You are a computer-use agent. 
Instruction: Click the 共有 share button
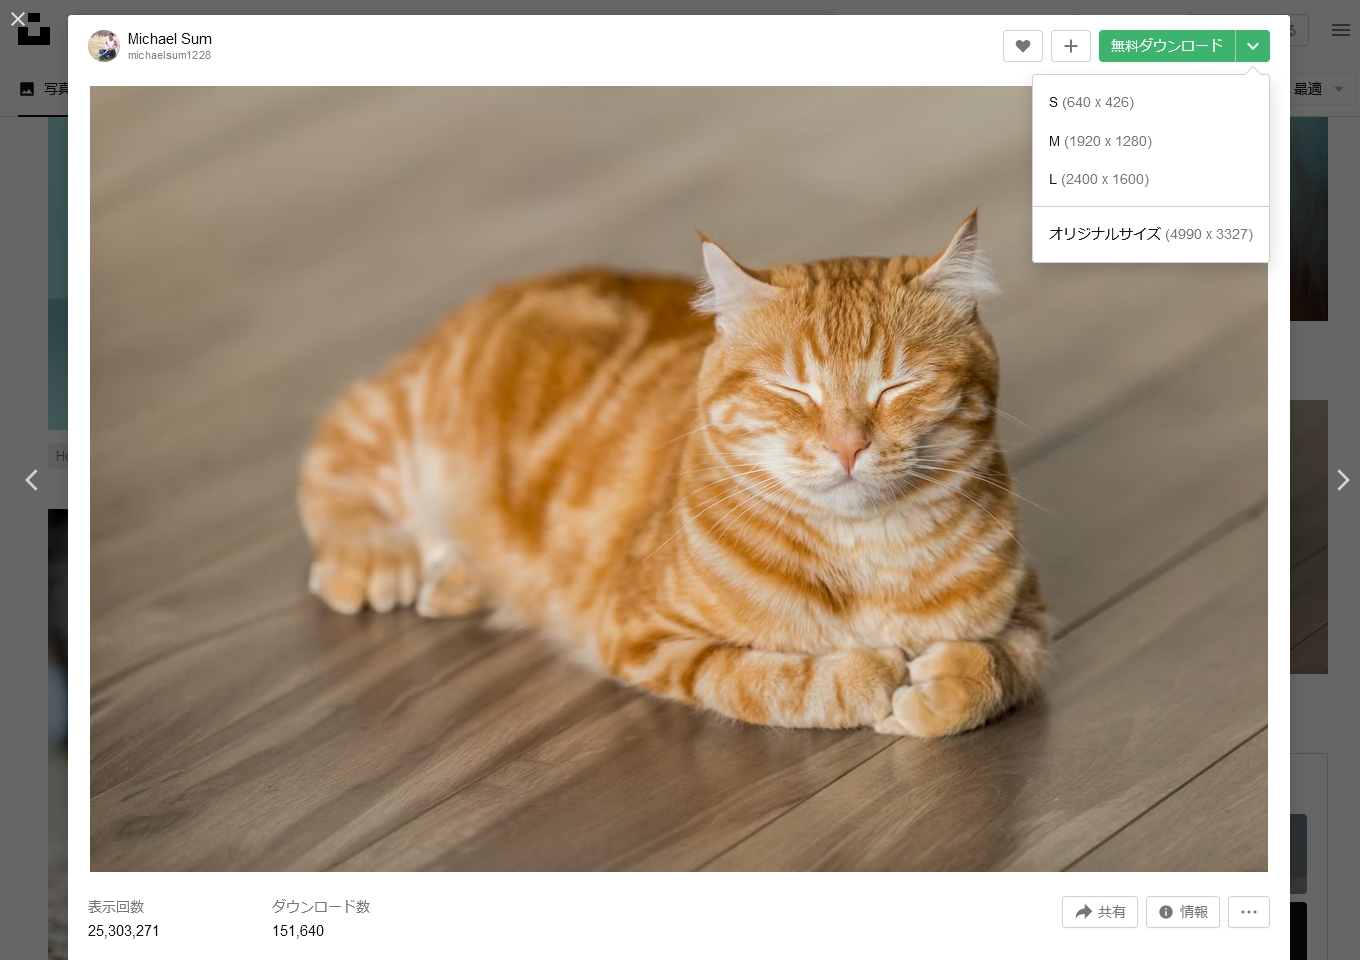pyautogui.click(x=1100, y=912)
